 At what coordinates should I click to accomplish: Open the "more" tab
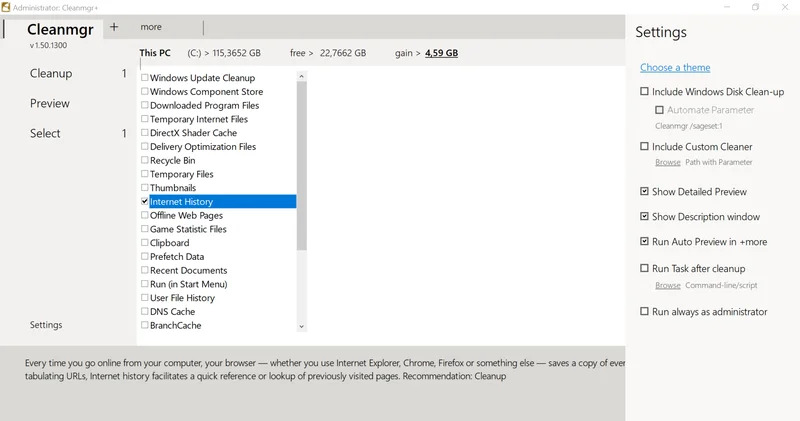point(151,27)
